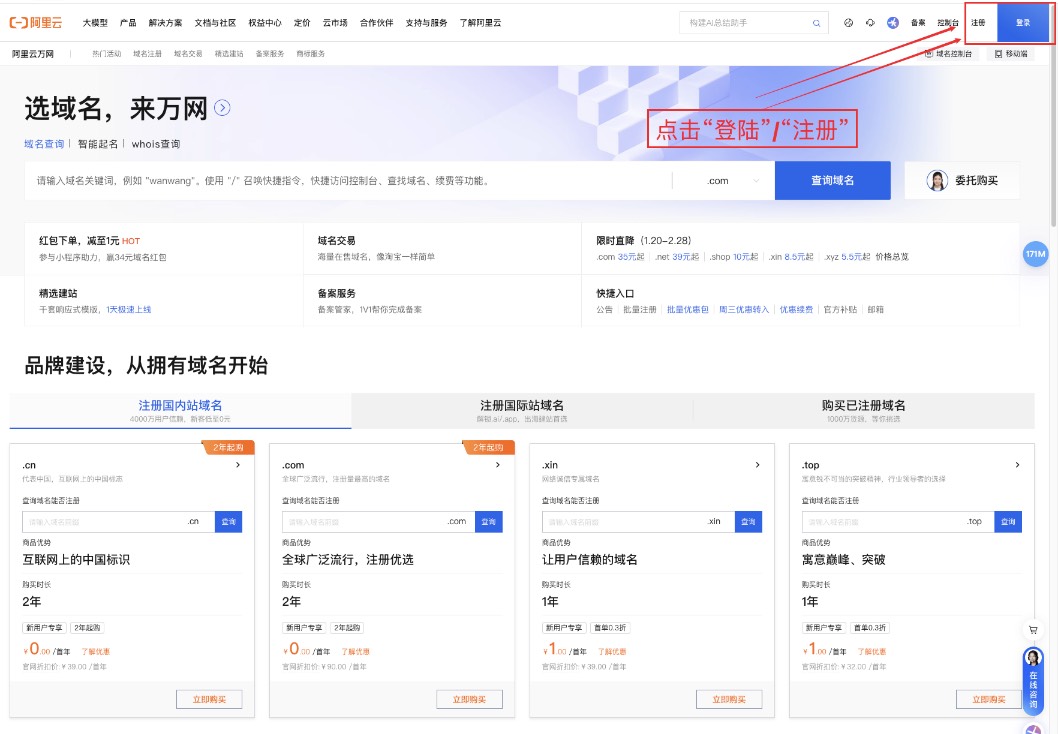
Task: Click the blue 登录 button
Action: tap(1024, 23)
